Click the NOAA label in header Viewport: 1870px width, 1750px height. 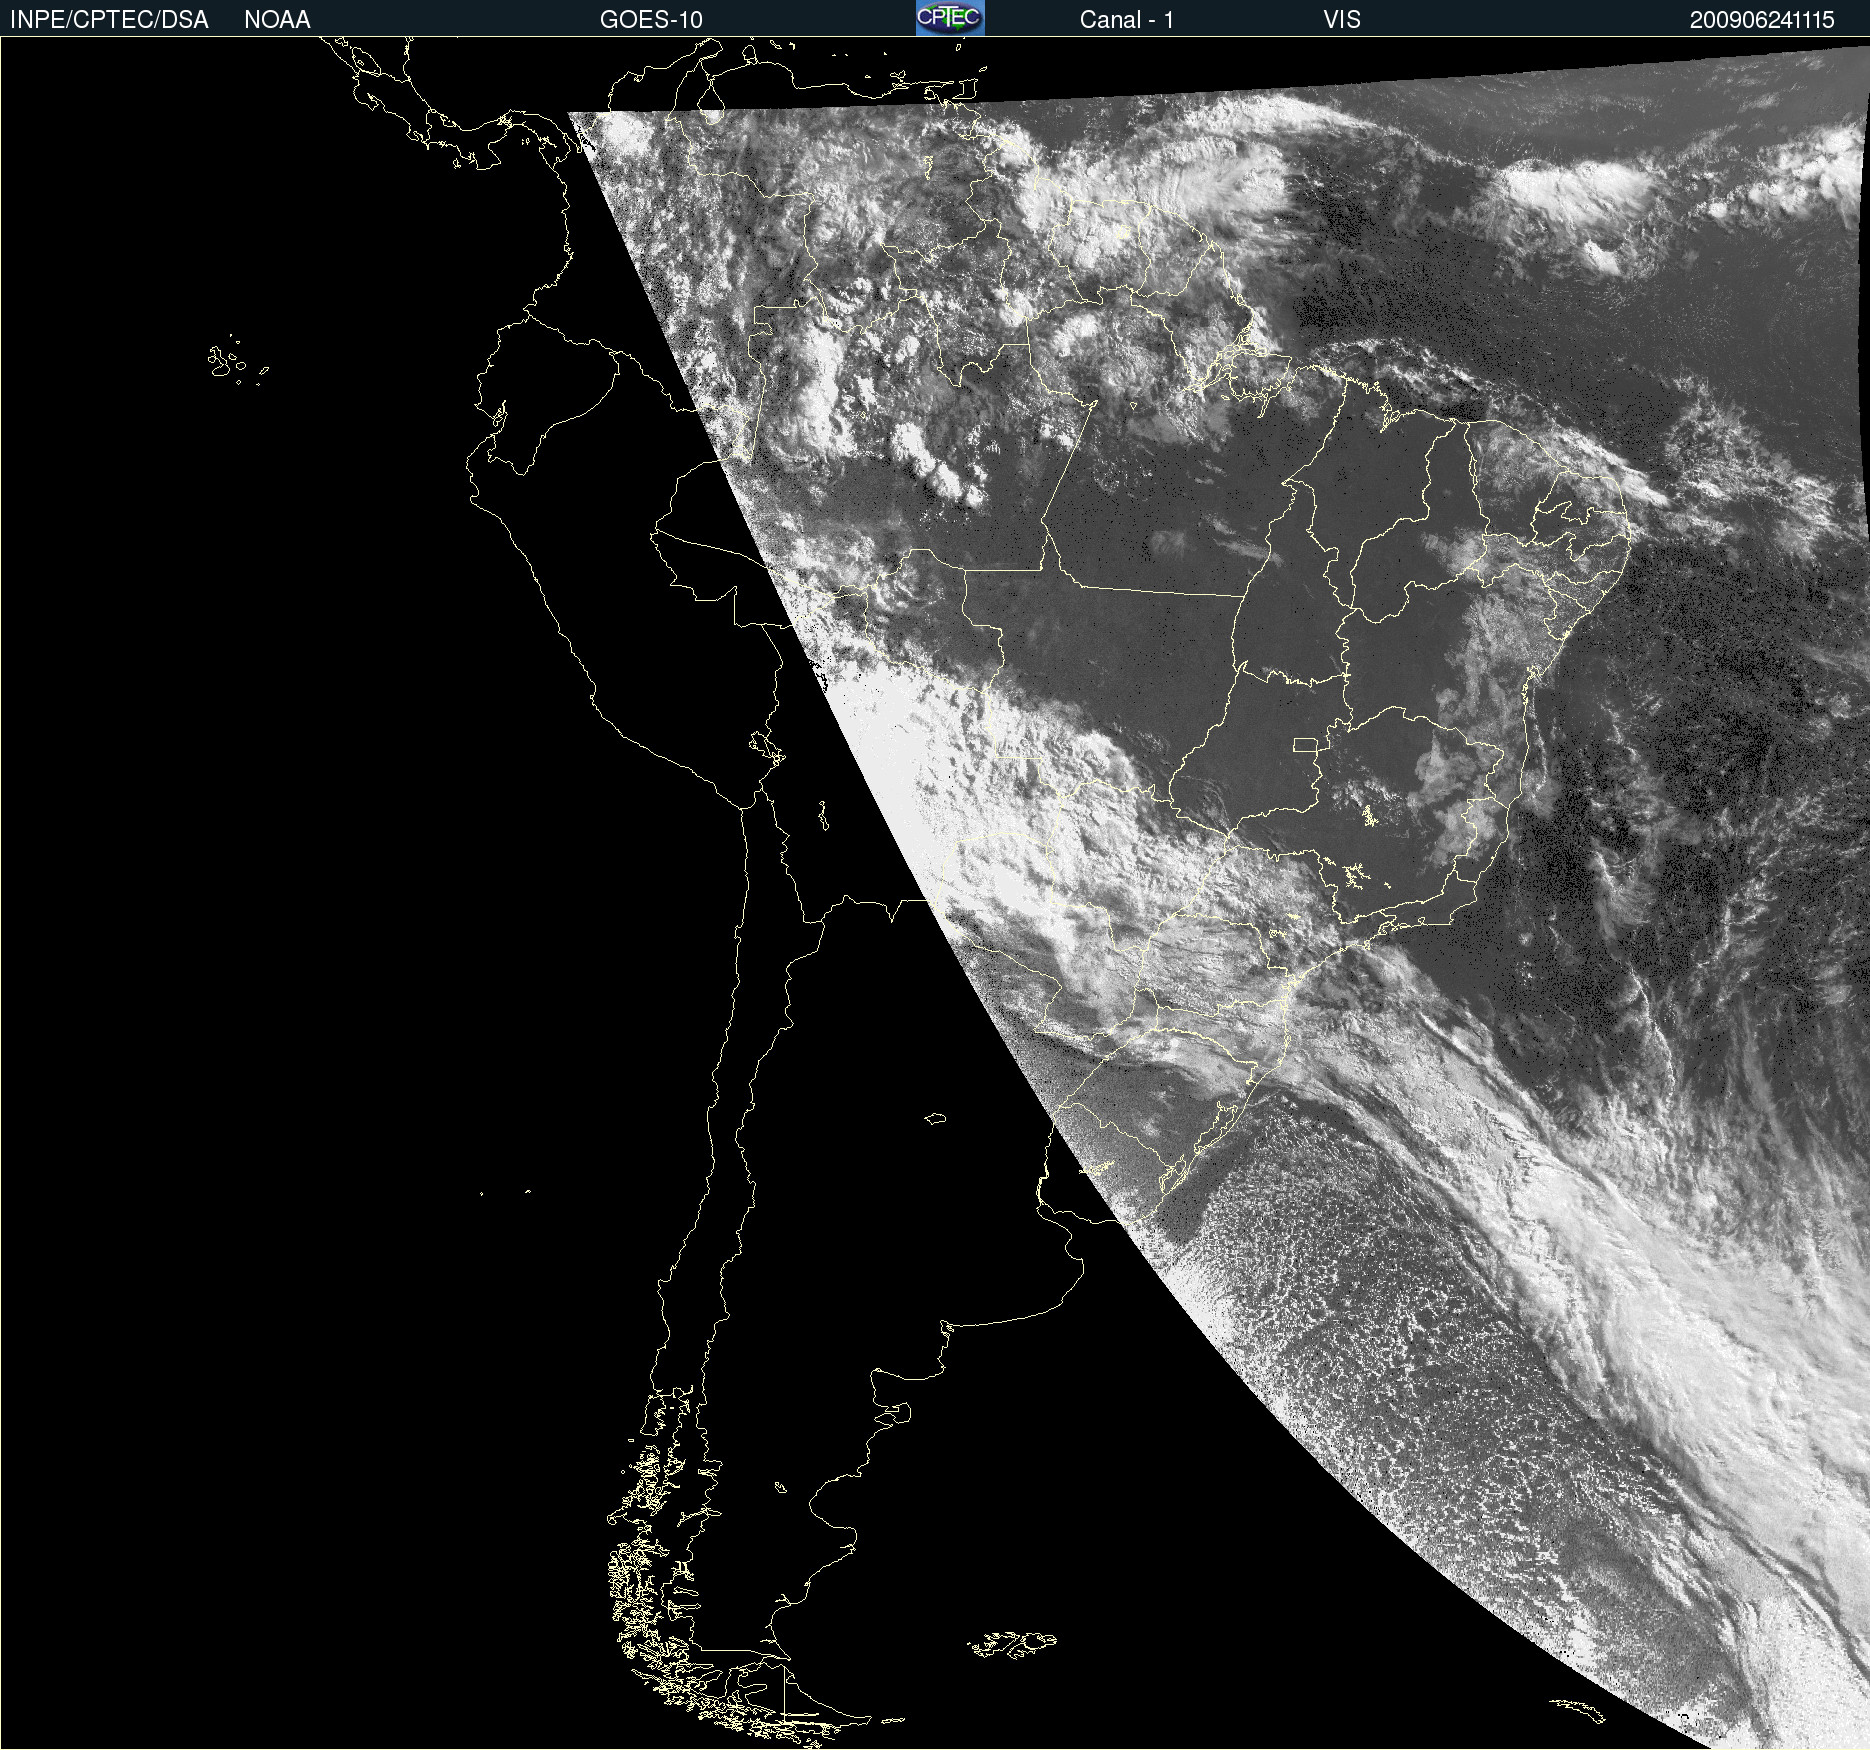[x=277, y=20]
